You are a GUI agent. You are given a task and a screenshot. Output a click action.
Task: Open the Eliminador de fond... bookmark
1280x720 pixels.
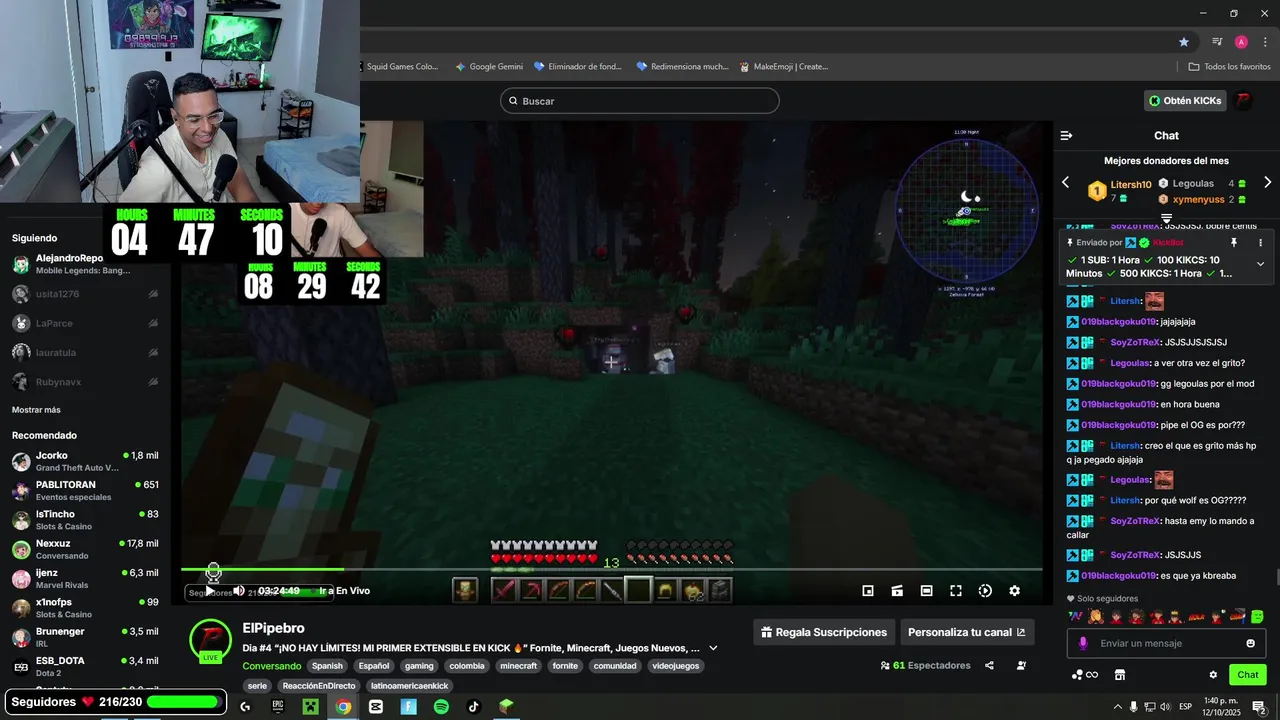pos(578,67)
